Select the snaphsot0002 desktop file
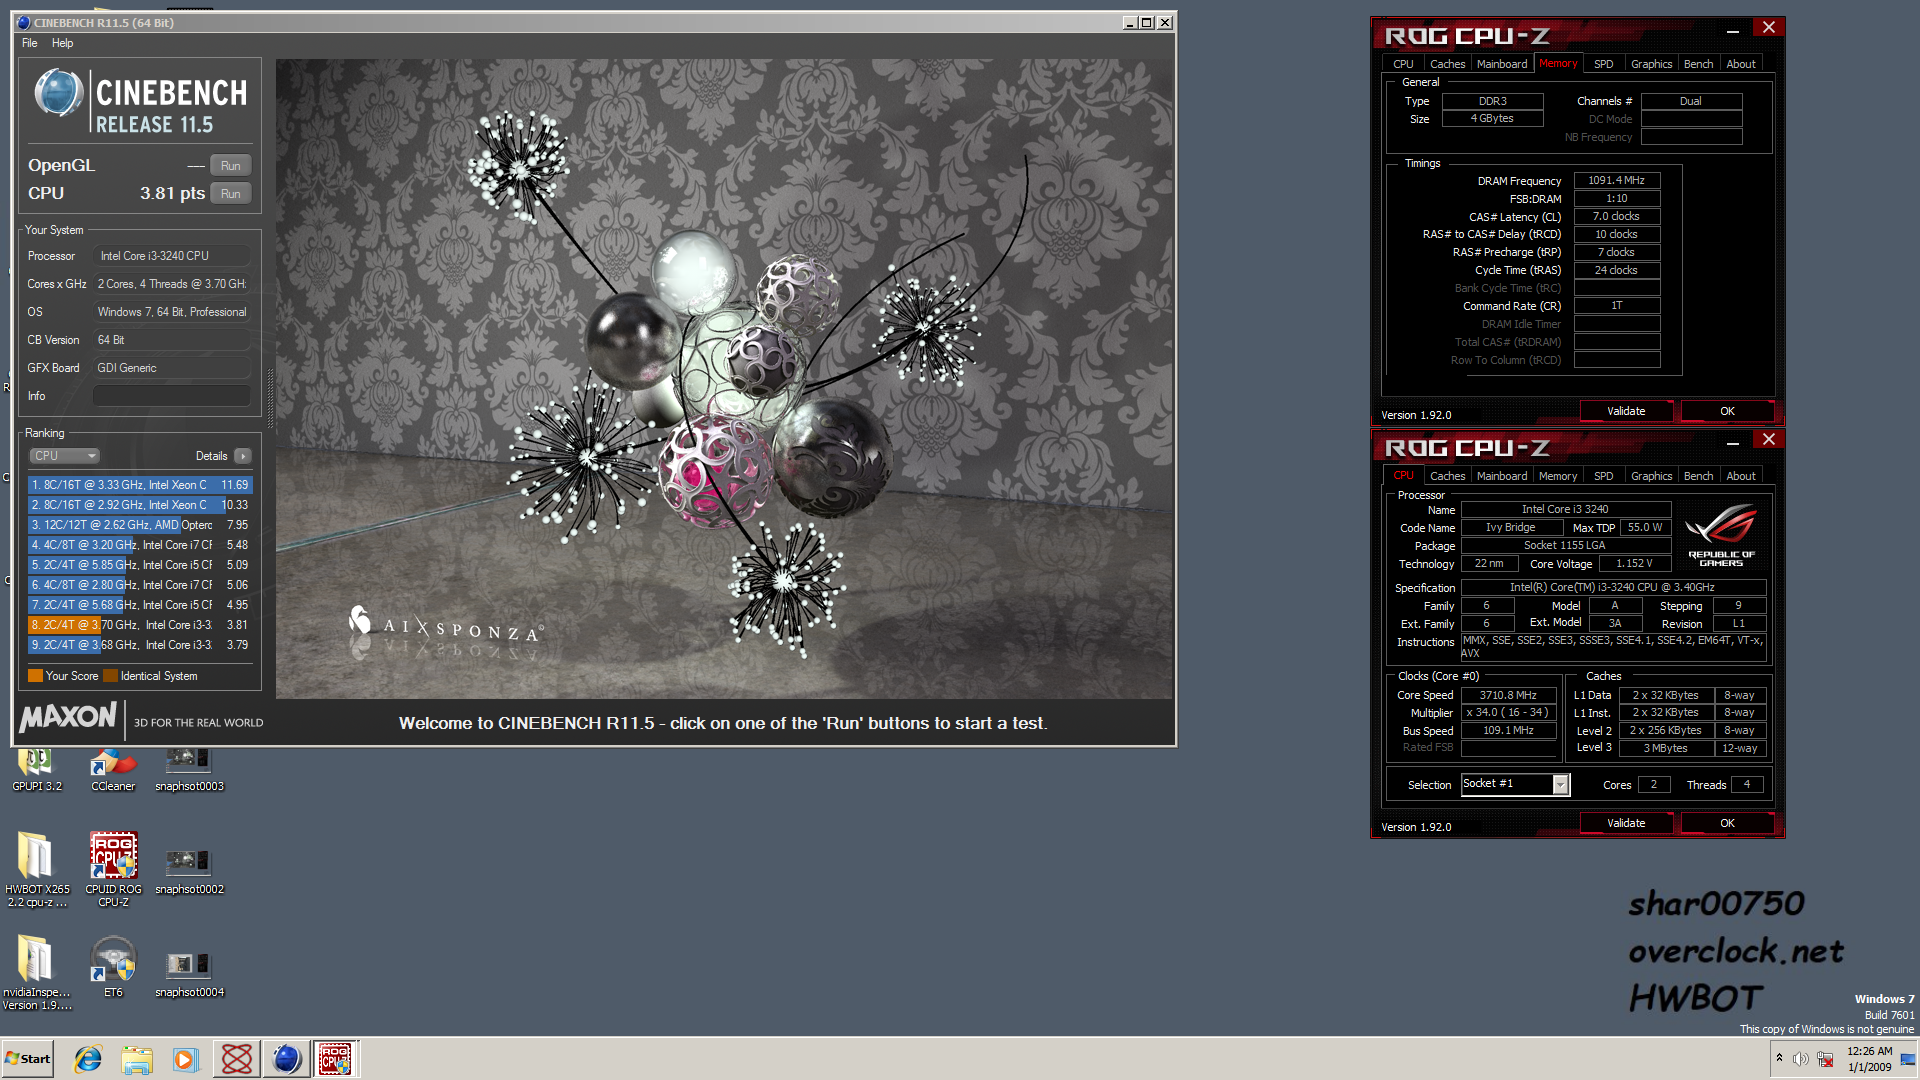The image size is (1920, 1080). pos(189,871)
